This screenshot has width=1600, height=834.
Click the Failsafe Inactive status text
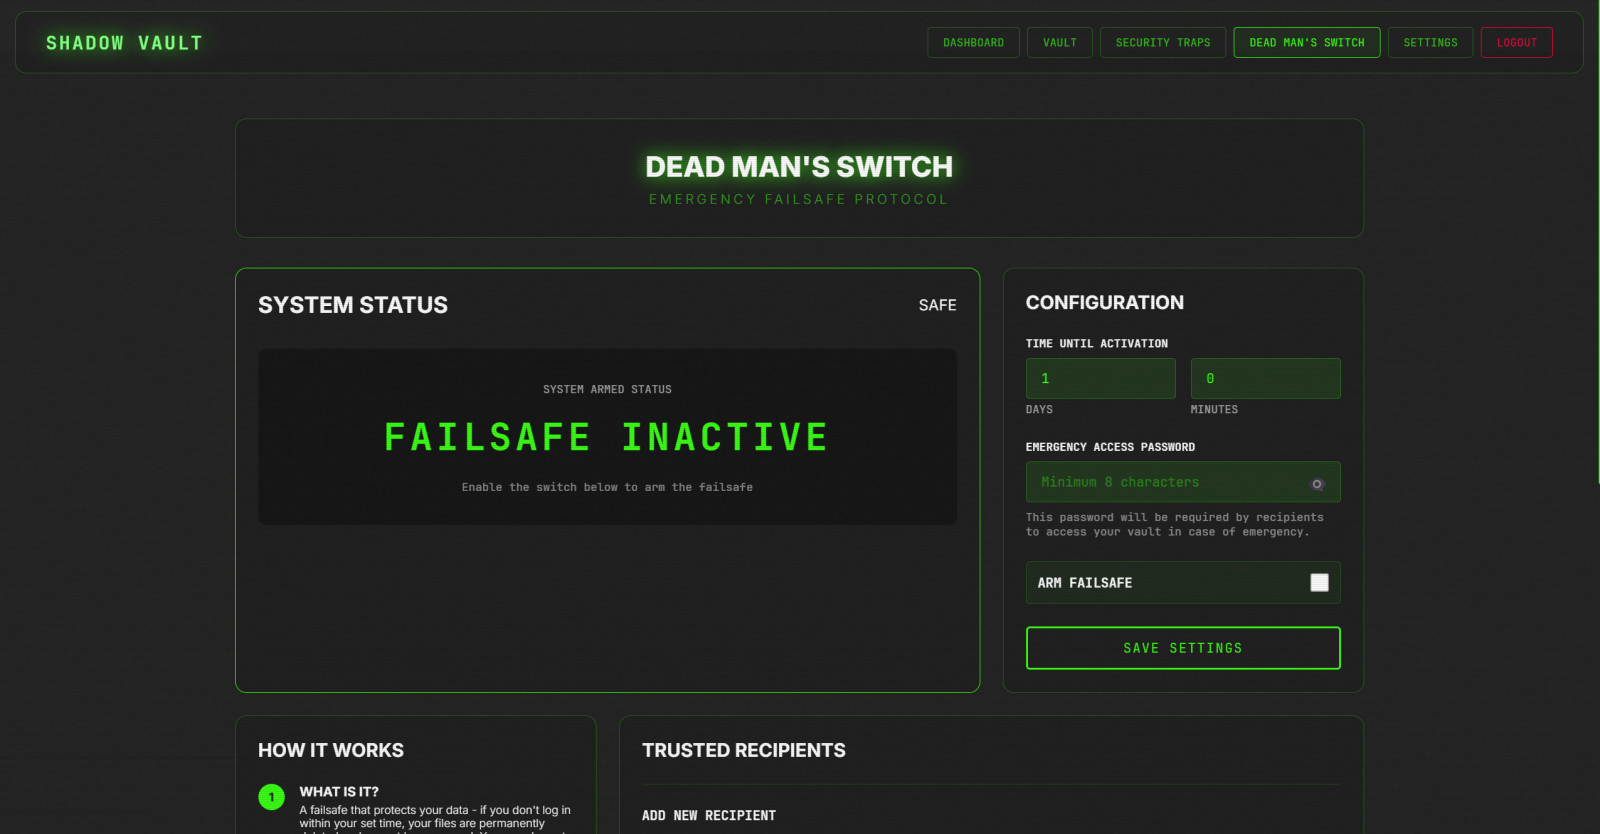(x=606, y=437)
